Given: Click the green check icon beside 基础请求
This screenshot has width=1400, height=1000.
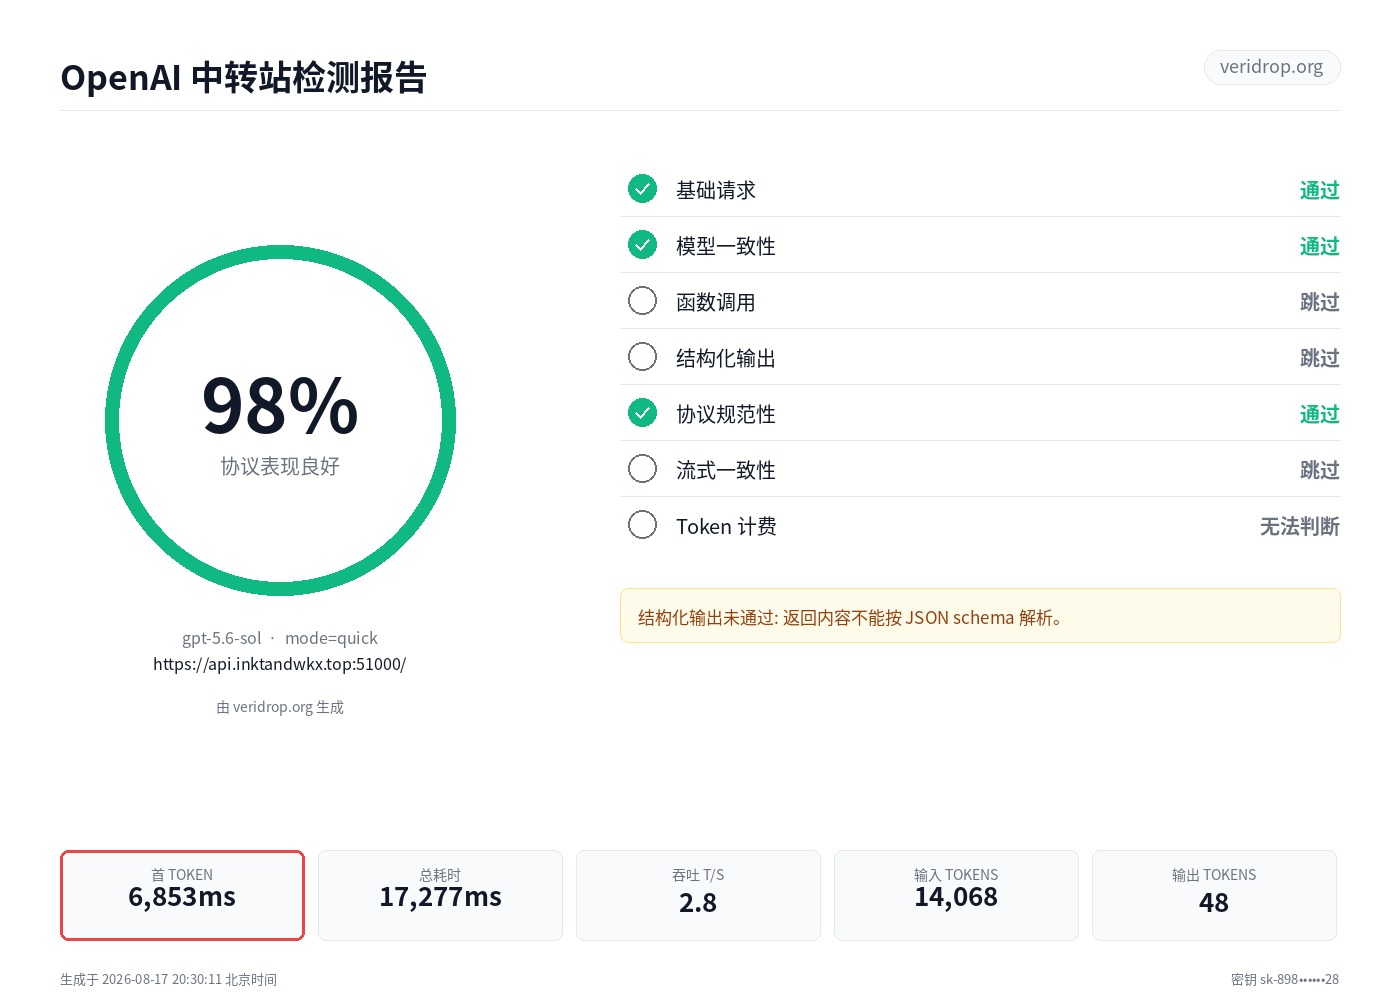Looking at the screenshot, I should pyautogui.click(x=642, y=188).
